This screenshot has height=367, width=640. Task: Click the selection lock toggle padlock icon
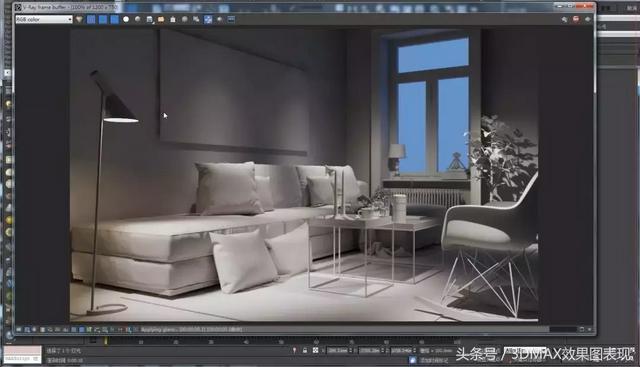[x=305, y=350]
